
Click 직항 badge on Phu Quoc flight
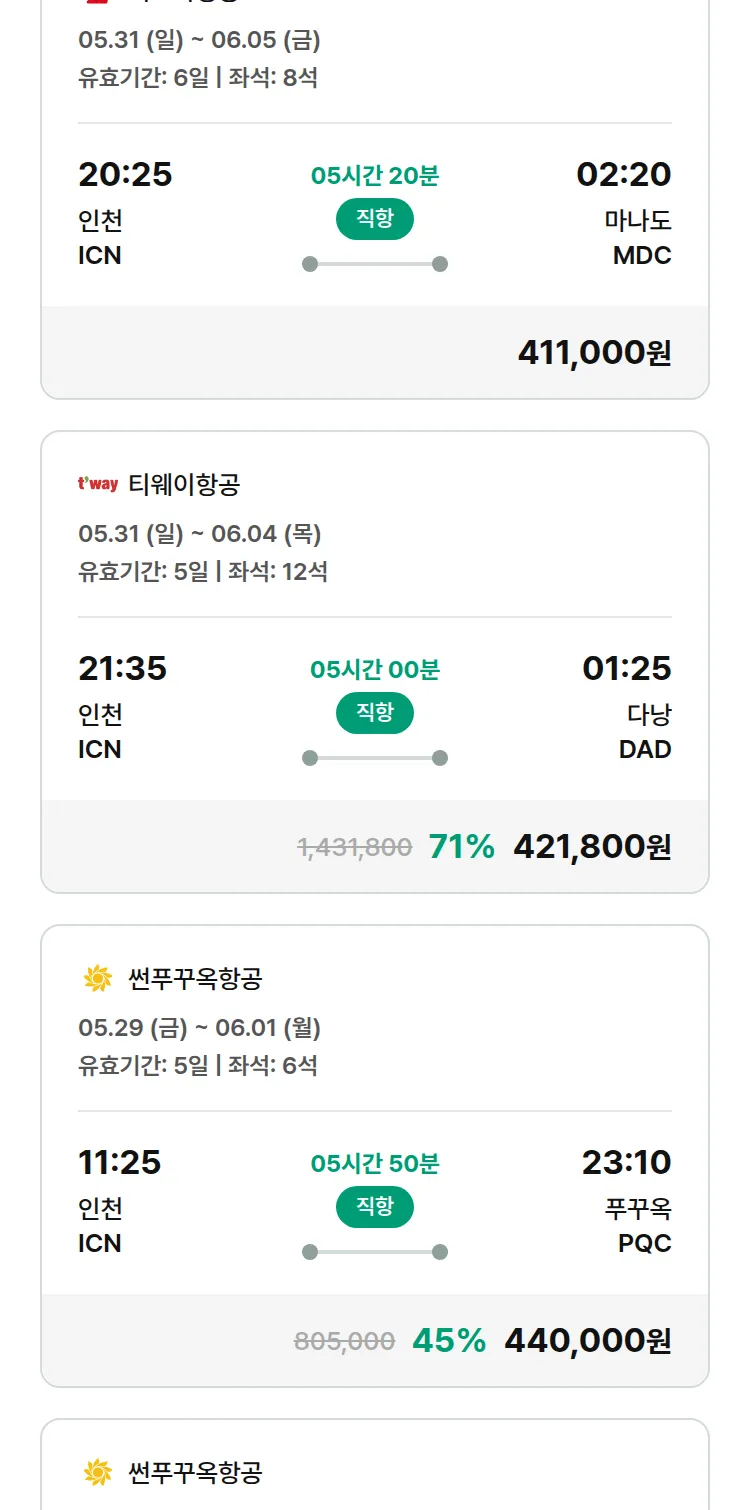click(374, 1207)
